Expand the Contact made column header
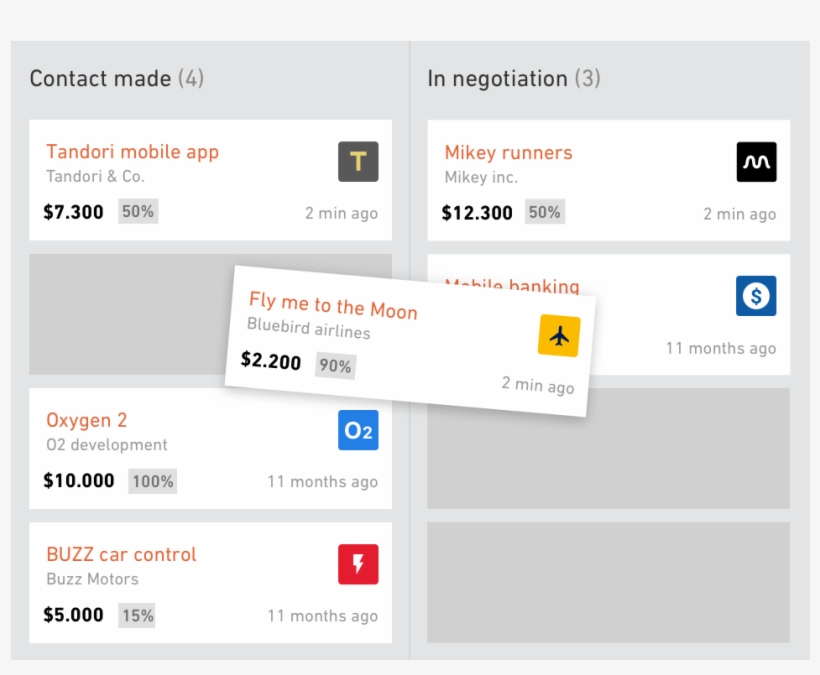 click(x=116, y=78)
